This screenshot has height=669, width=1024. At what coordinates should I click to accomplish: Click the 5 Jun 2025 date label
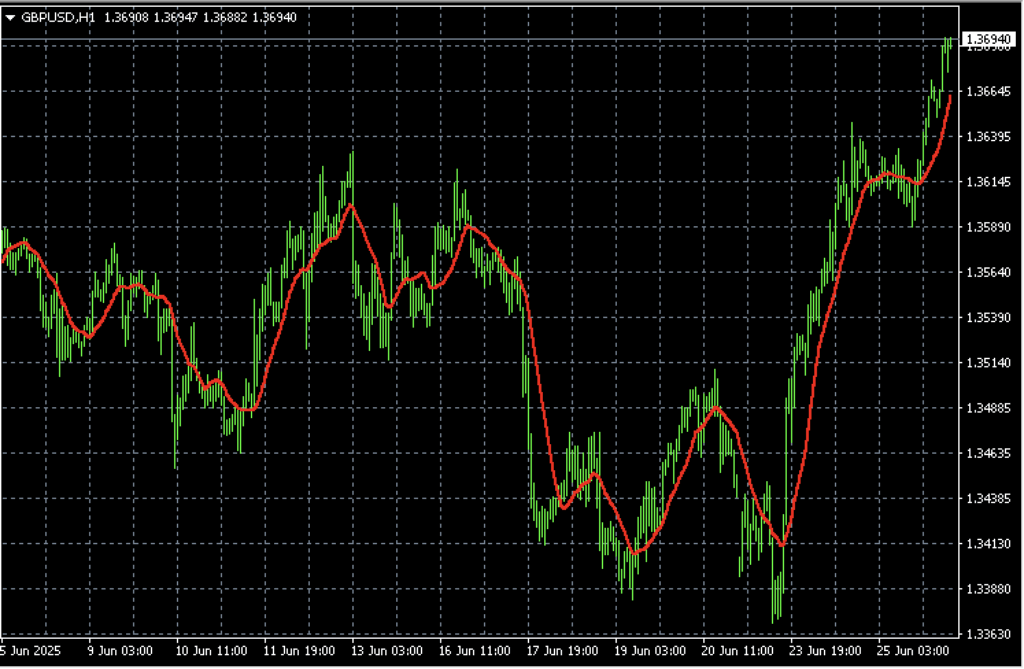coord(31,650)
